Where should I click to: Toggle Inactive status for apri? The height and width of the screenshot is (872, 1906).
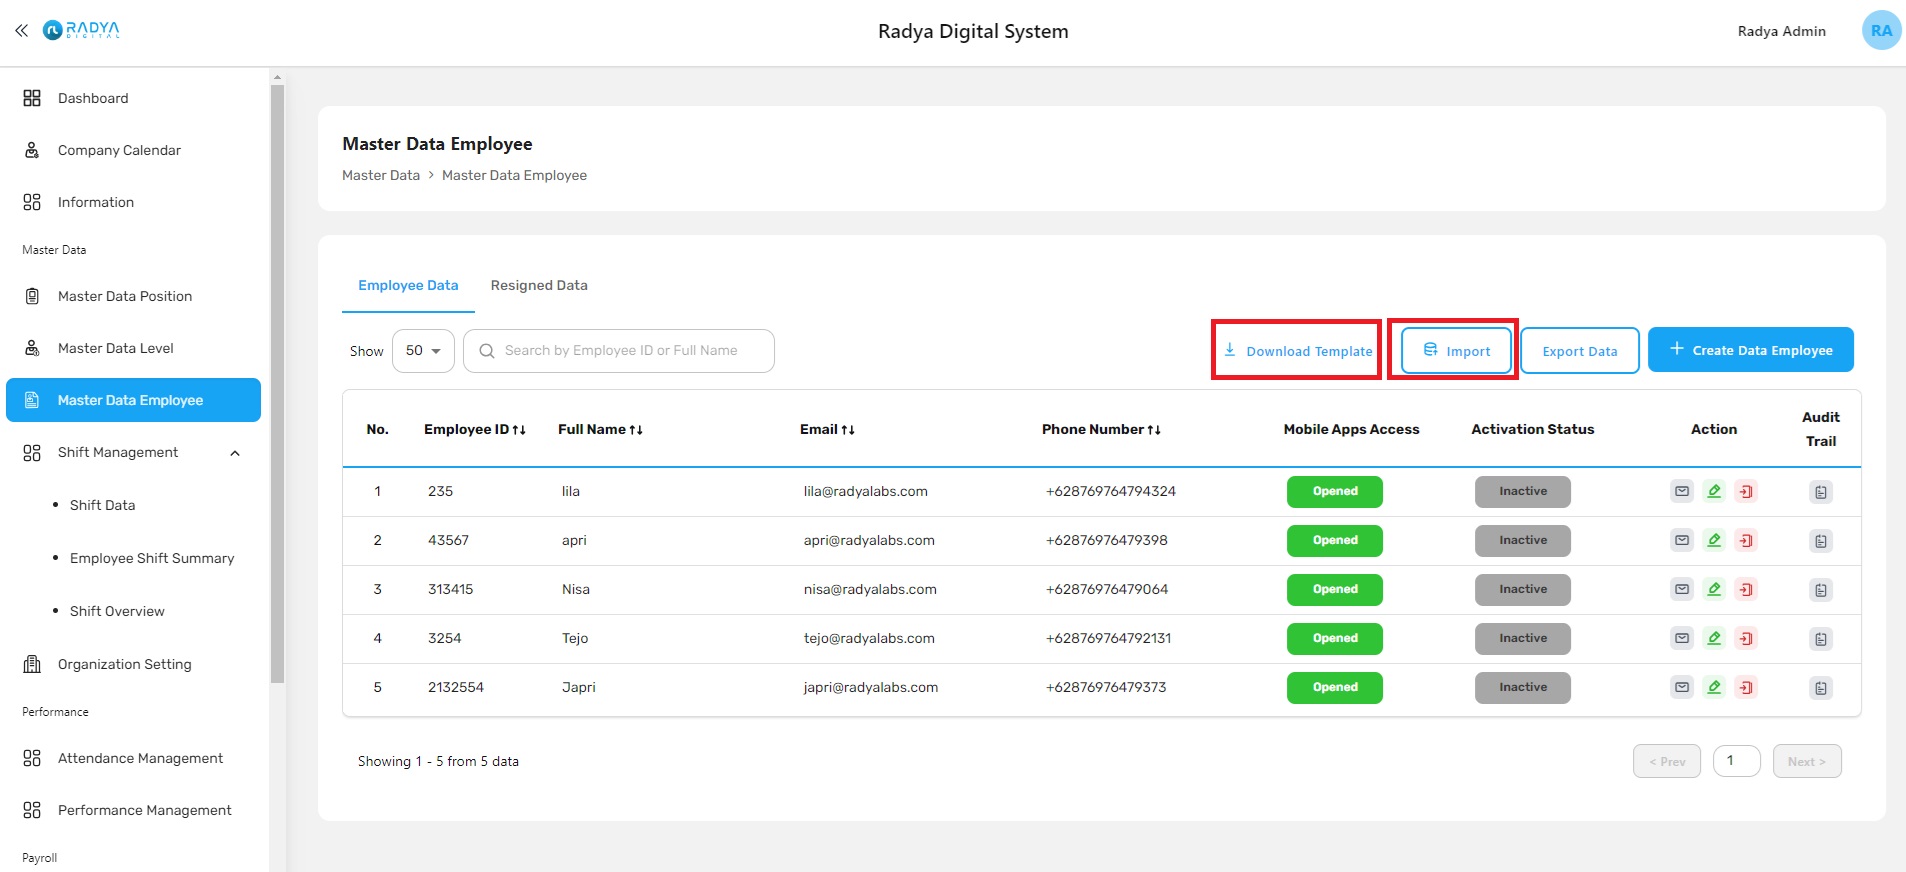point(1523,541)
